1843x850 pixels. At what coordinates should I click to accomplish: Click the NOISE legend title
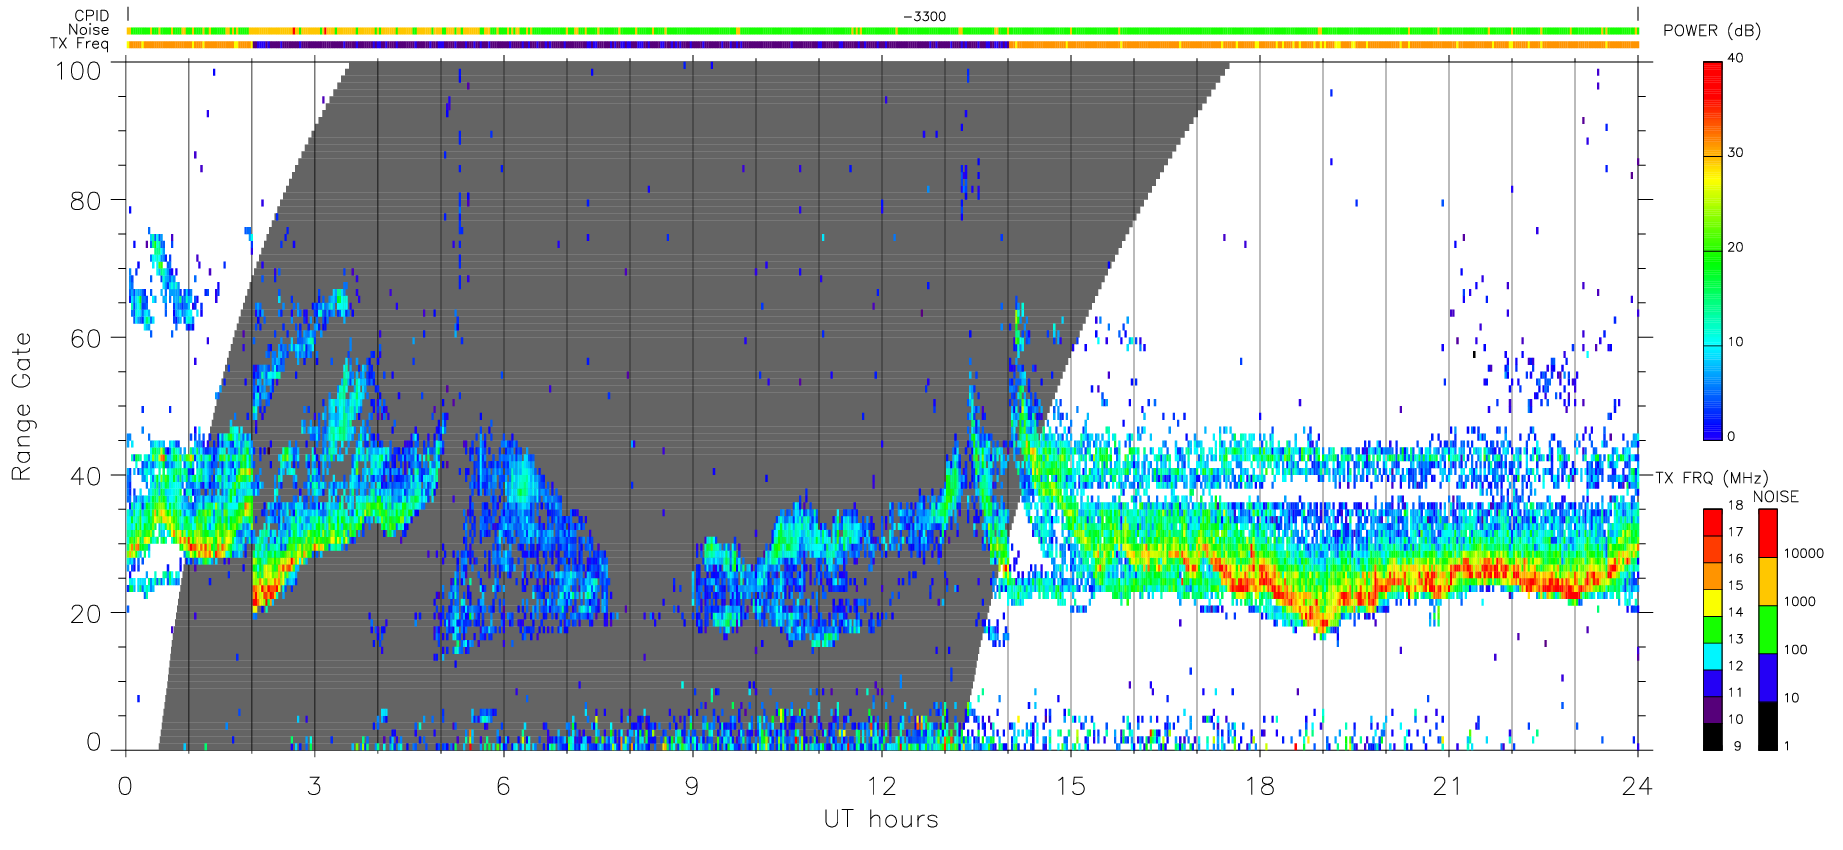tap(1775, 497)
